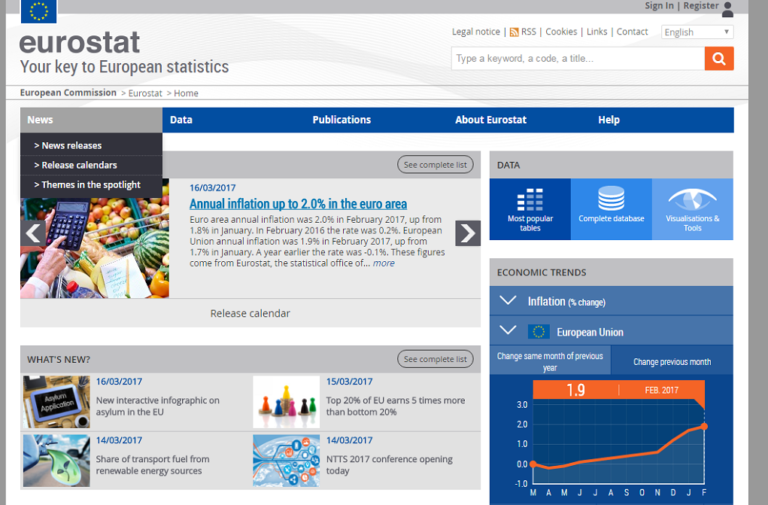This screenshot has width=768, height=505.
Task: Select Themes in the spotlight submenu item
Action: [91, 185]
